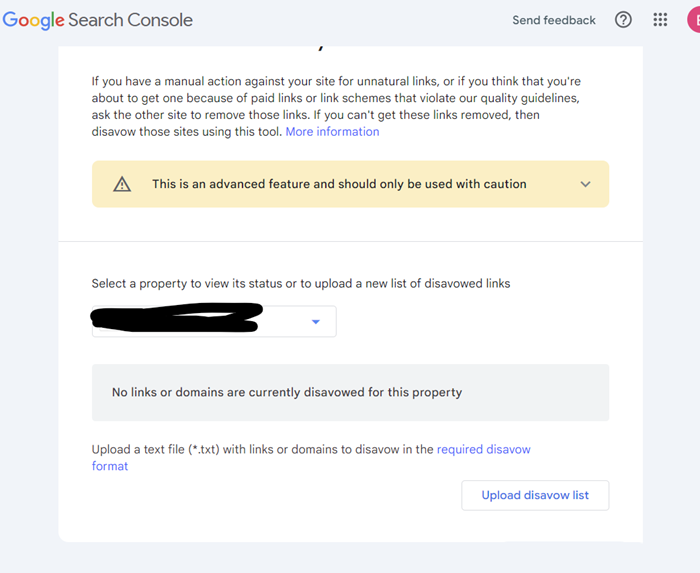Click the pink account avatar
Screen dimensions: 700x573
pos(693,21)
